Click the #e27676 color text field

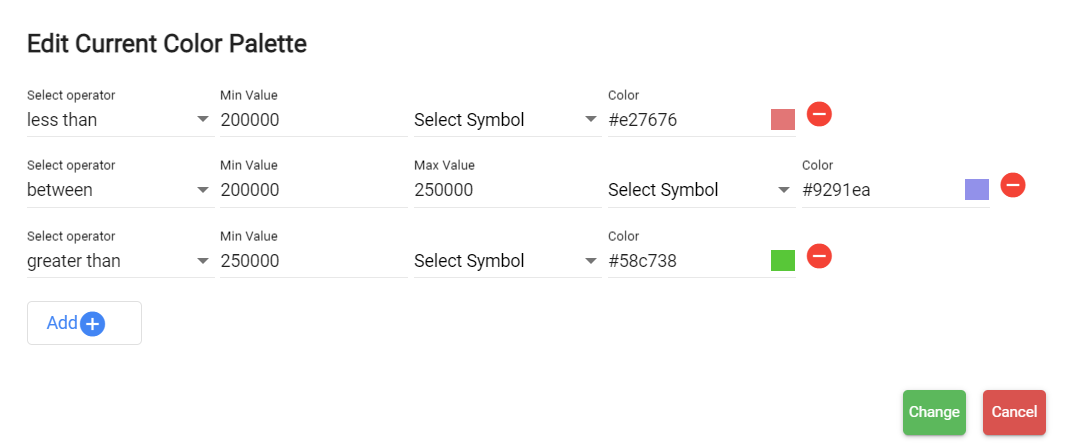coord(686,120)
